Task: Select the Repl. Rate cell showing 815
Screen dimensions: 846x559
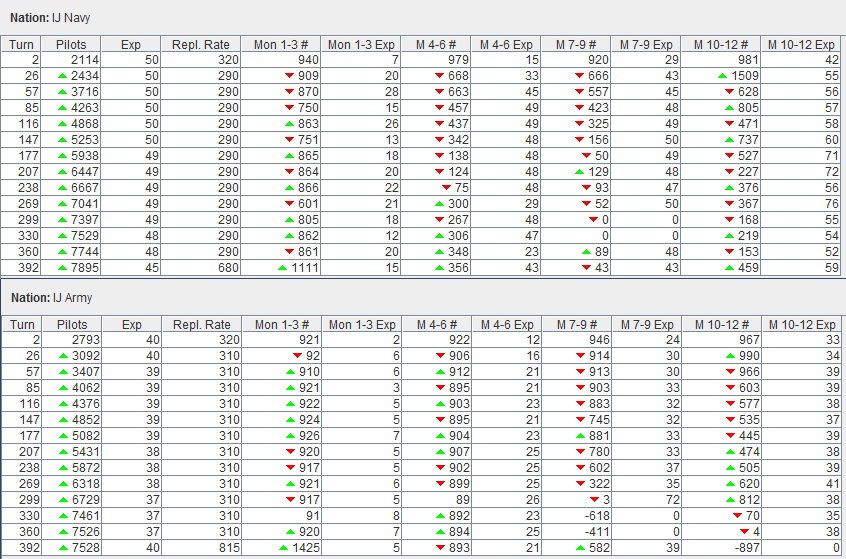Action: click(202, 548)
